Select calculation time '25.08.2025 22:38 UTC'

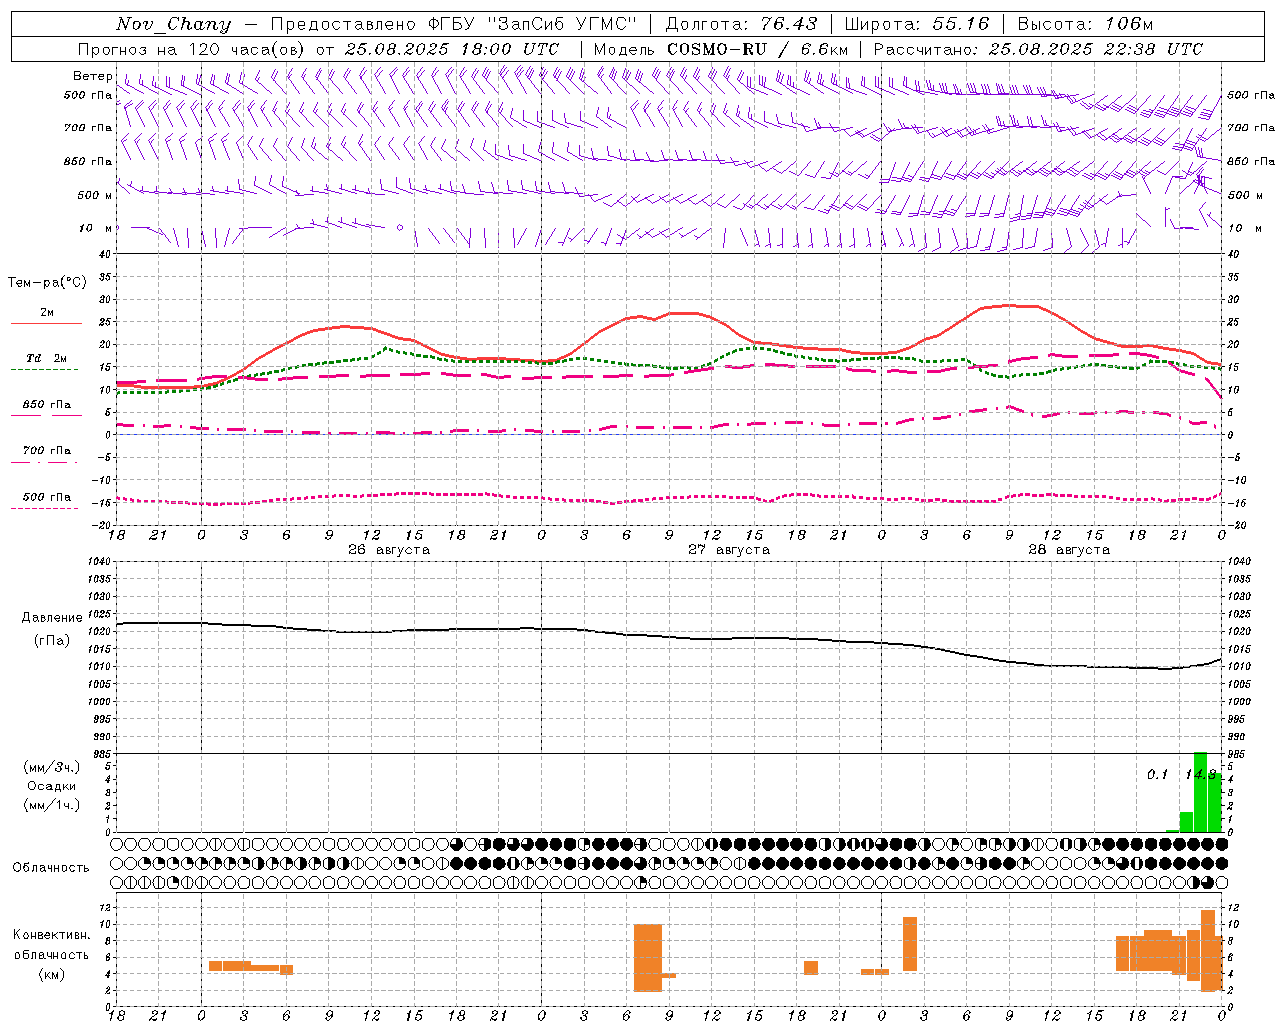[1096, 49]
